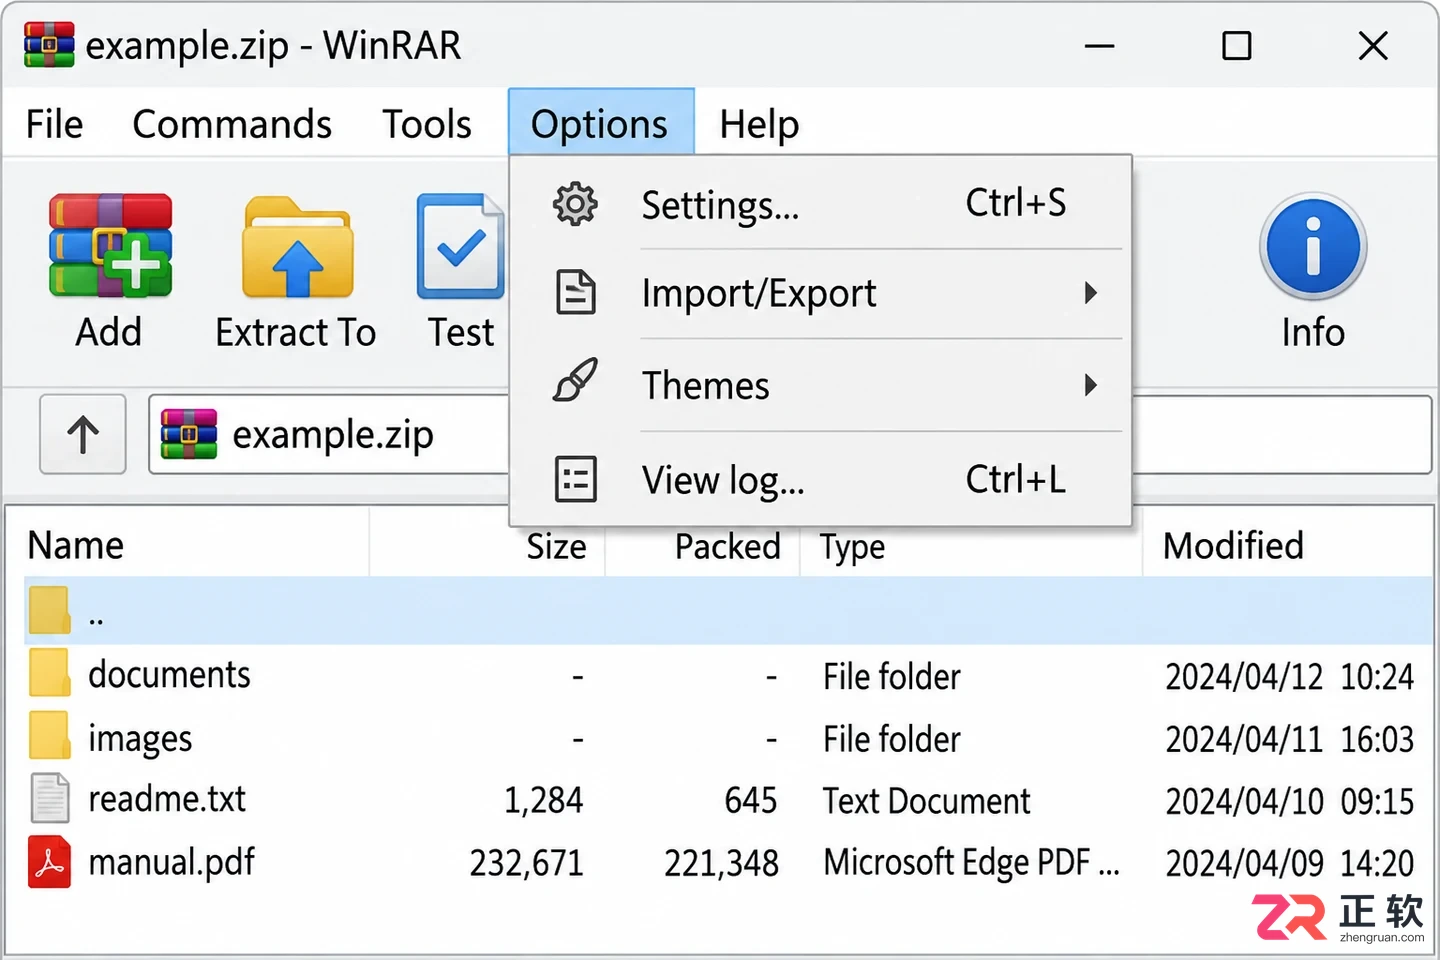The image size is (1440, 960).
Task: Click the manual.pdf PDF icon
Action: [49, 862]
